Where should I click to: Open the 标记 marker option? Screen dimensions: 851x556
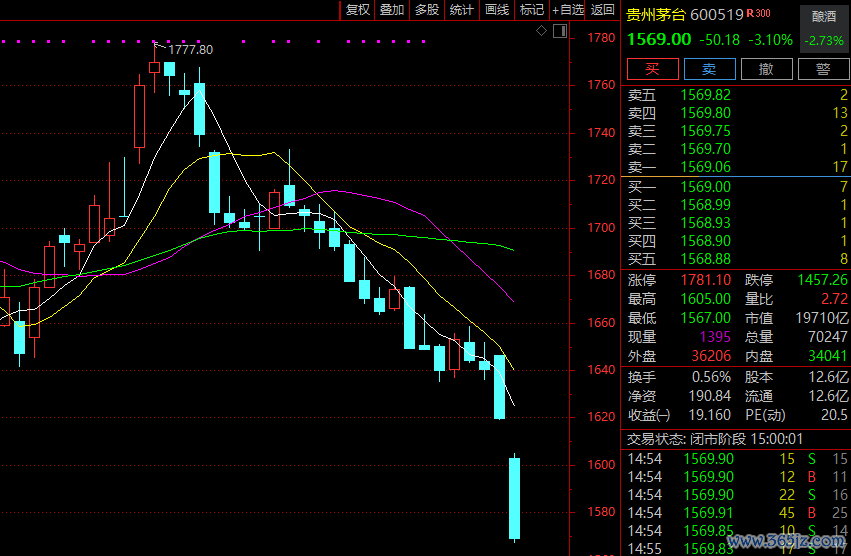point(531,10)
